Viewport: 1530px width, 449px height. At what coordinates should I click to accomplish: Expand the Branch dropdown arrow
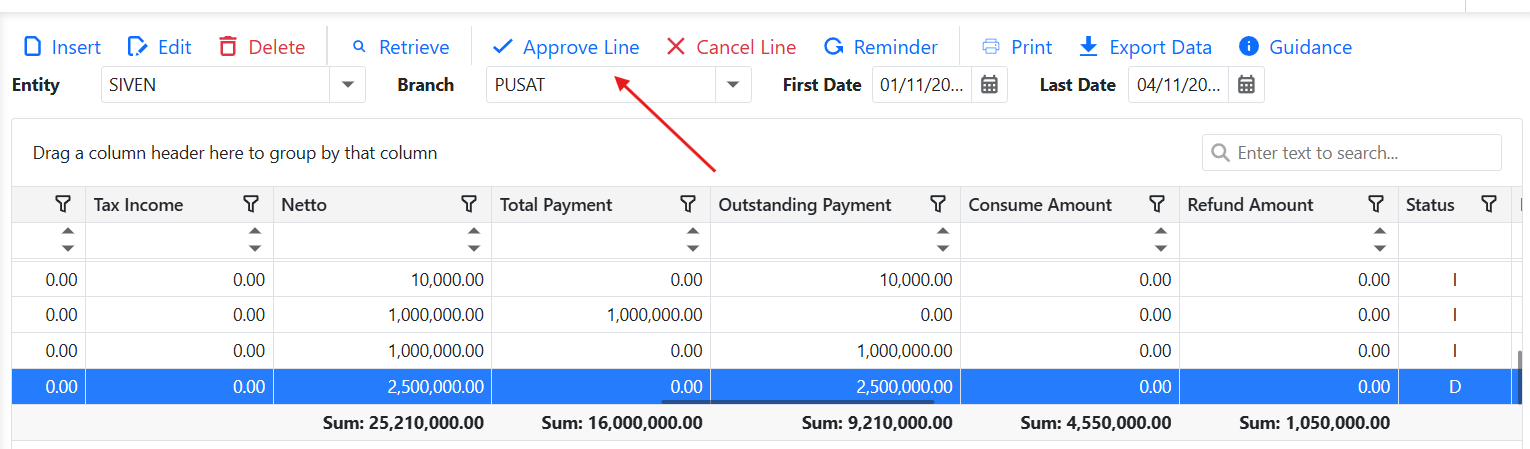(x=733, y=85)
